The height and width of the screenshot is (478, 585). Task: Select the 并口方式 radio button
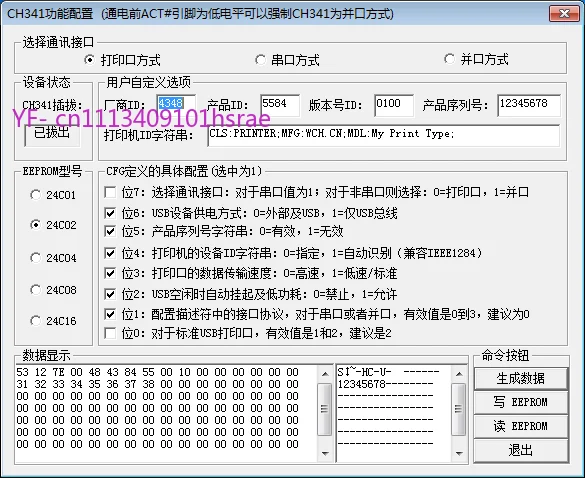tap(450, 59)
